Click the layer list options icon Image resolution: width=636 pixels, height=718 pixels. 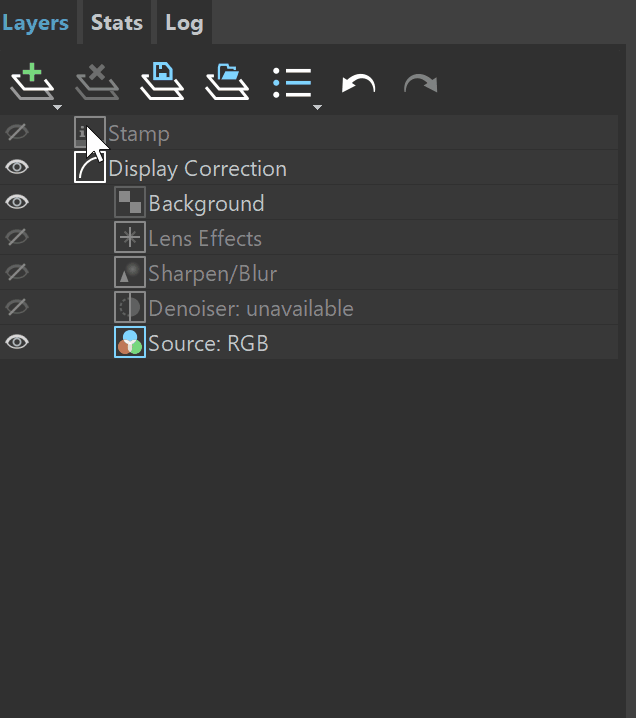[292, 83]
